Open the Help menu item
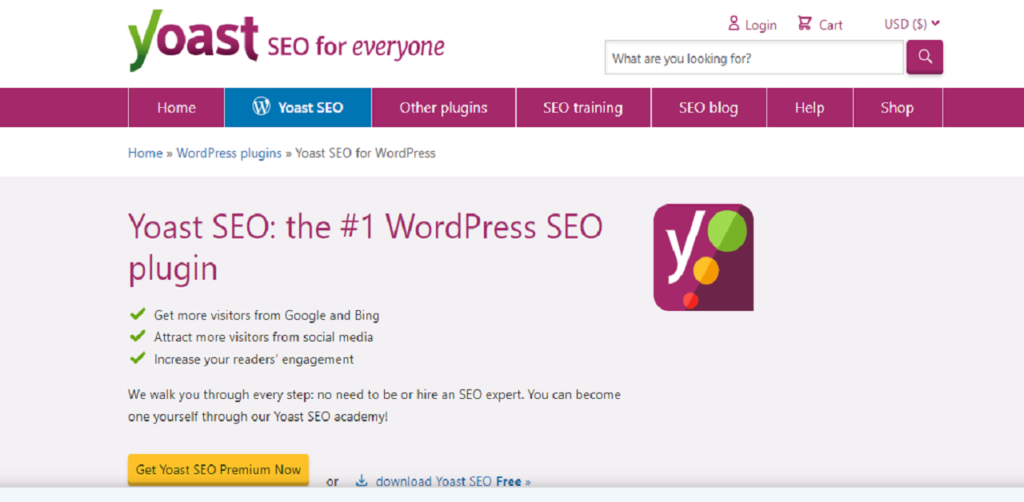1024x502 pixels. [810, 108]
